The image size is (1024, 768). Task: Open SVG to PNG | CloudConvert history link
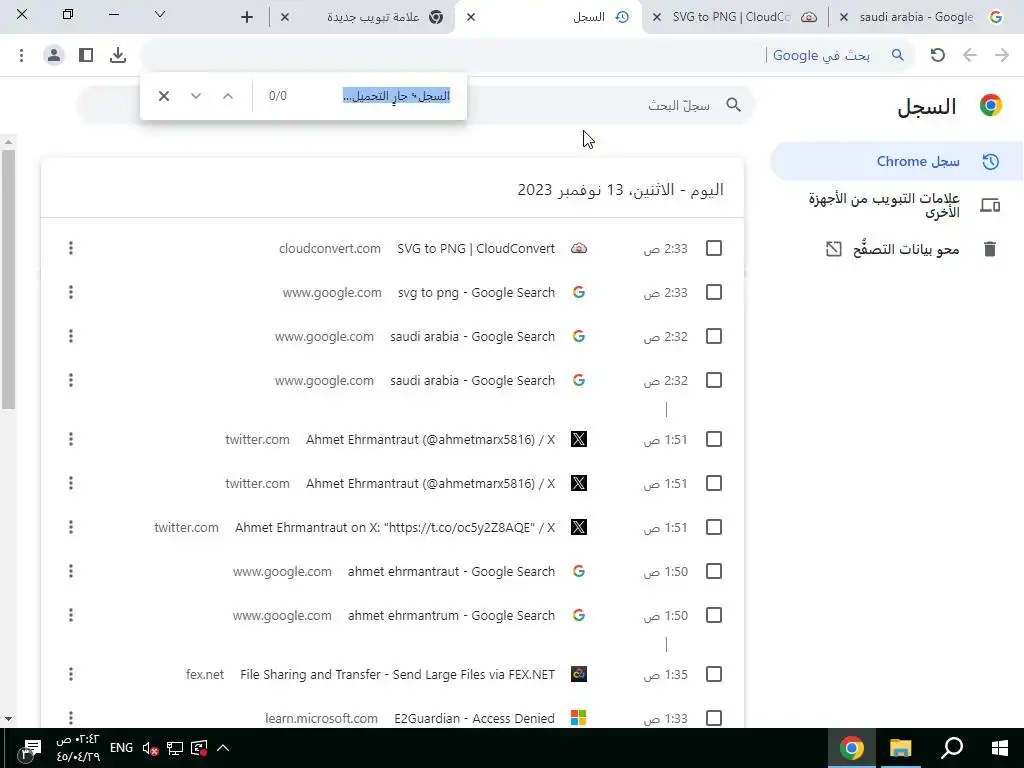[476, 248]
